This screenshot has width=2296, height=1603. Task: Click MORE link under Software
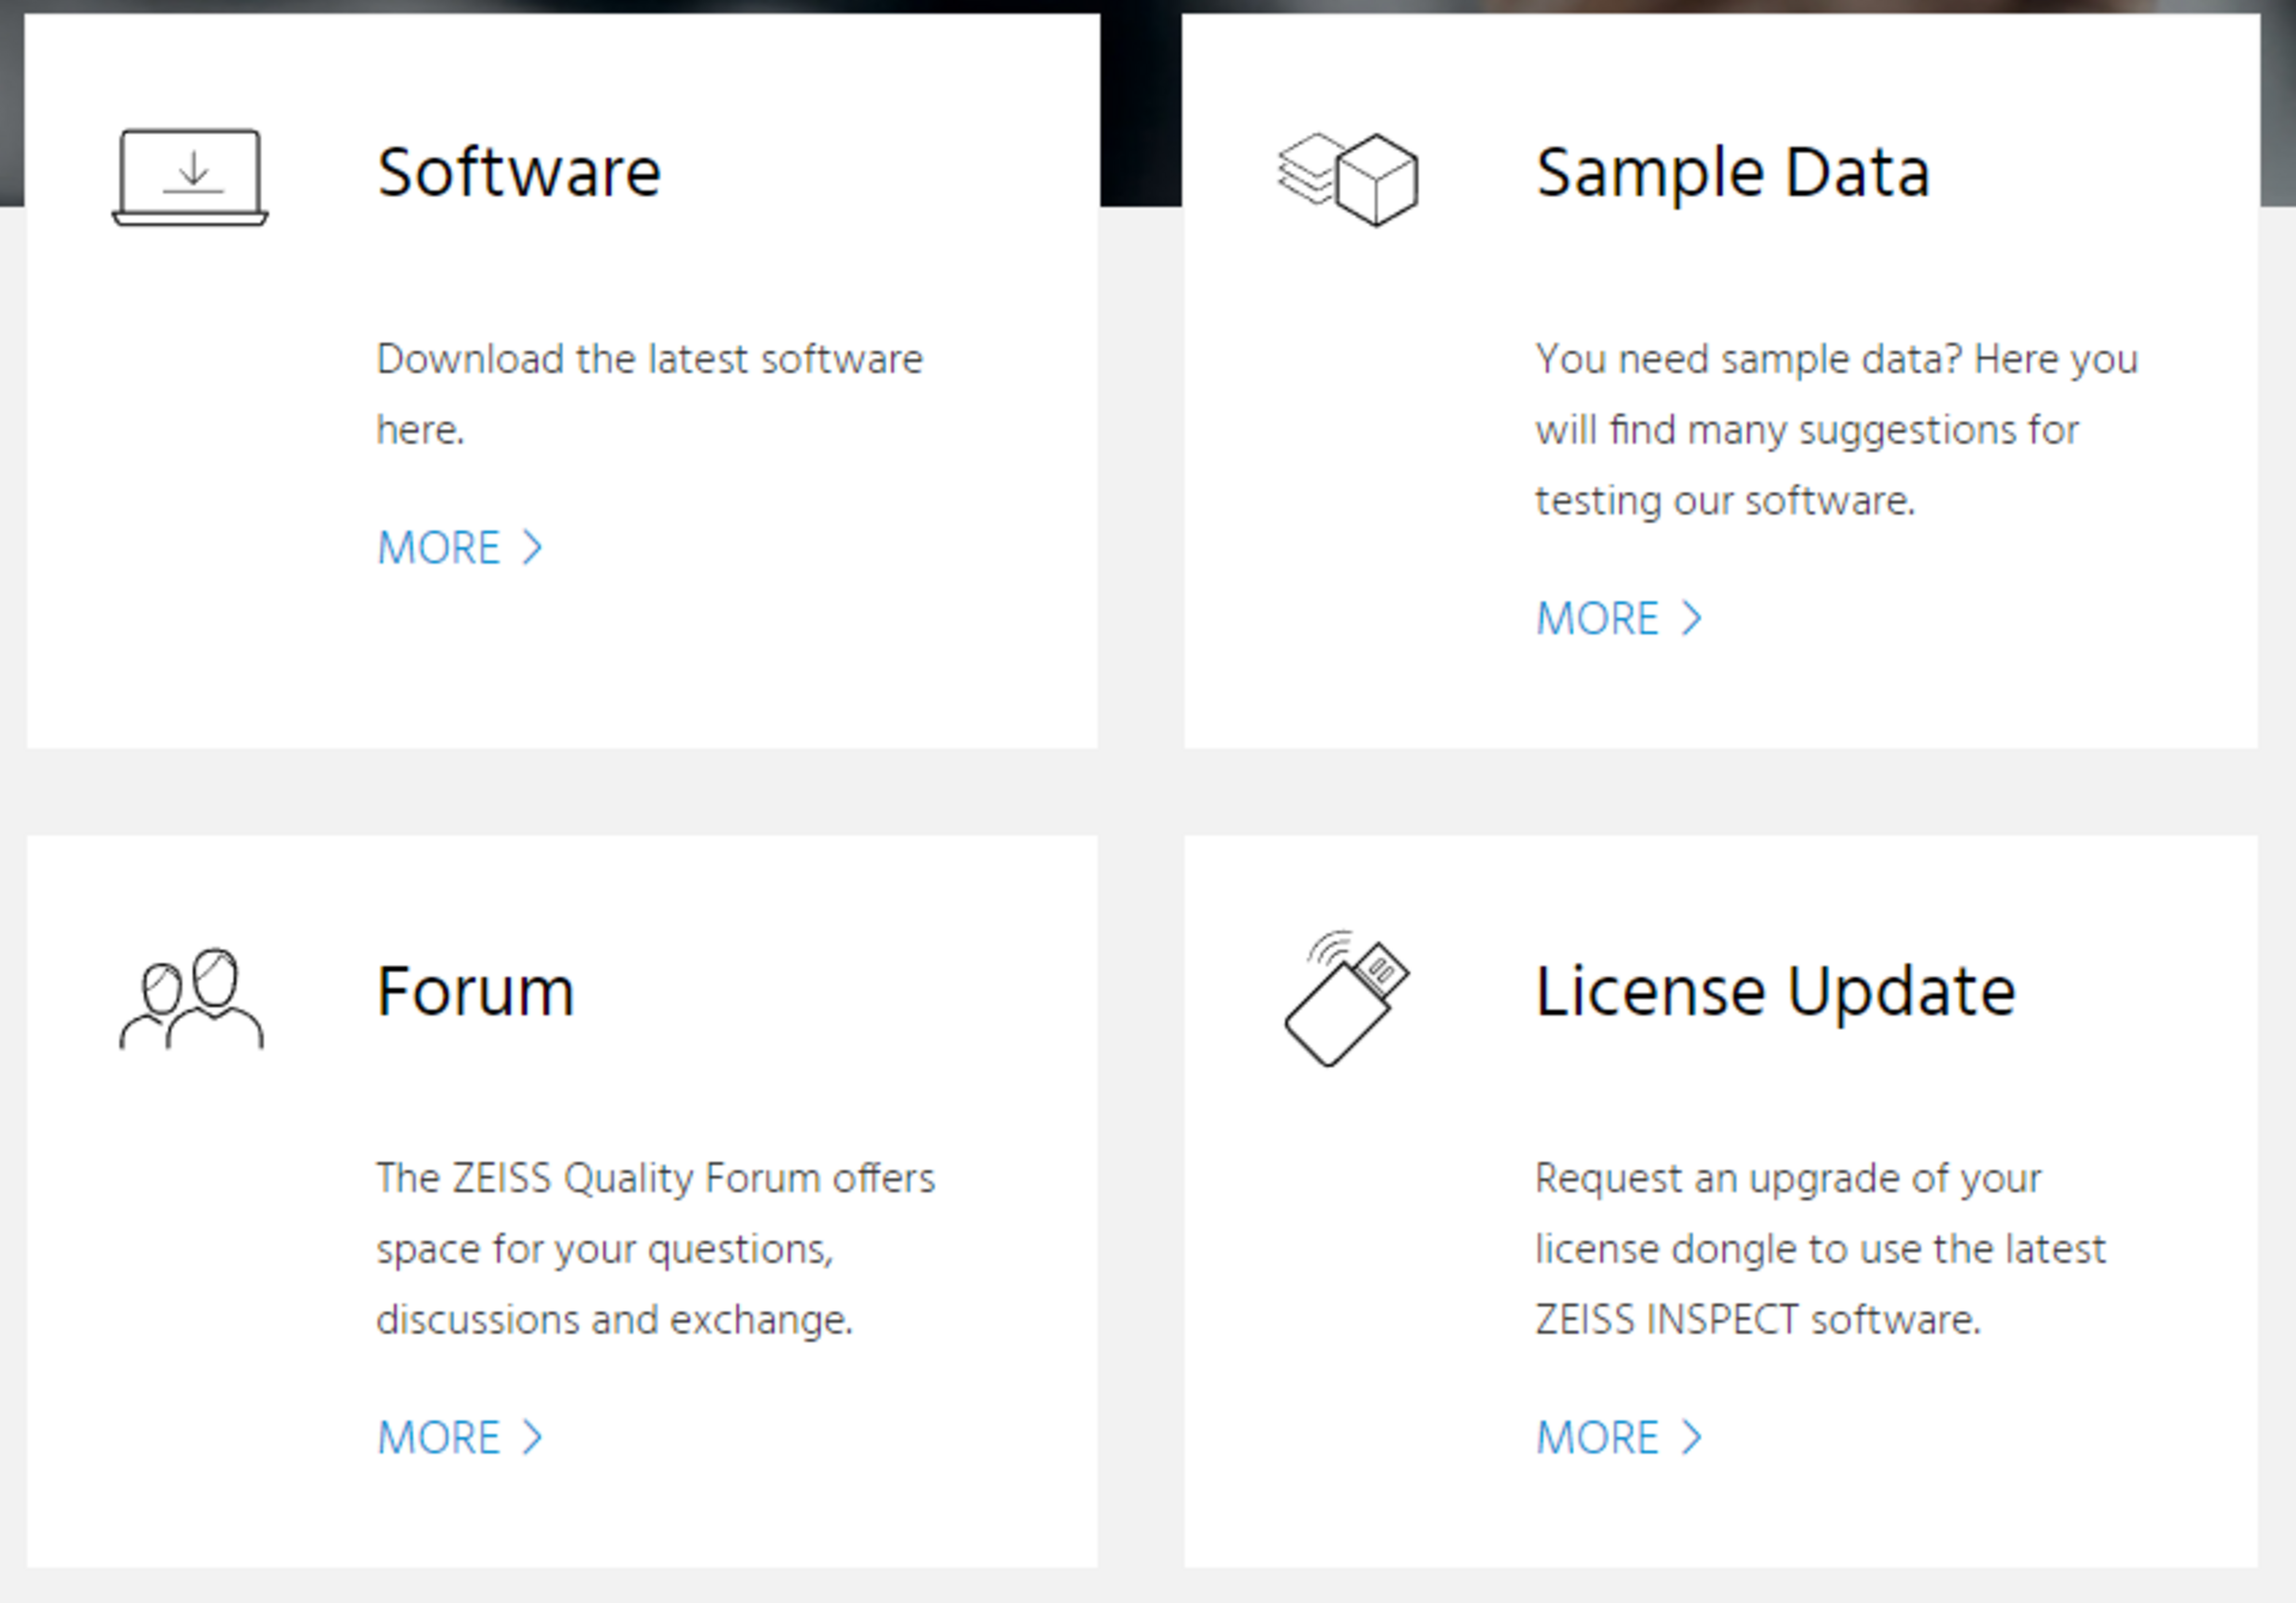438,548
